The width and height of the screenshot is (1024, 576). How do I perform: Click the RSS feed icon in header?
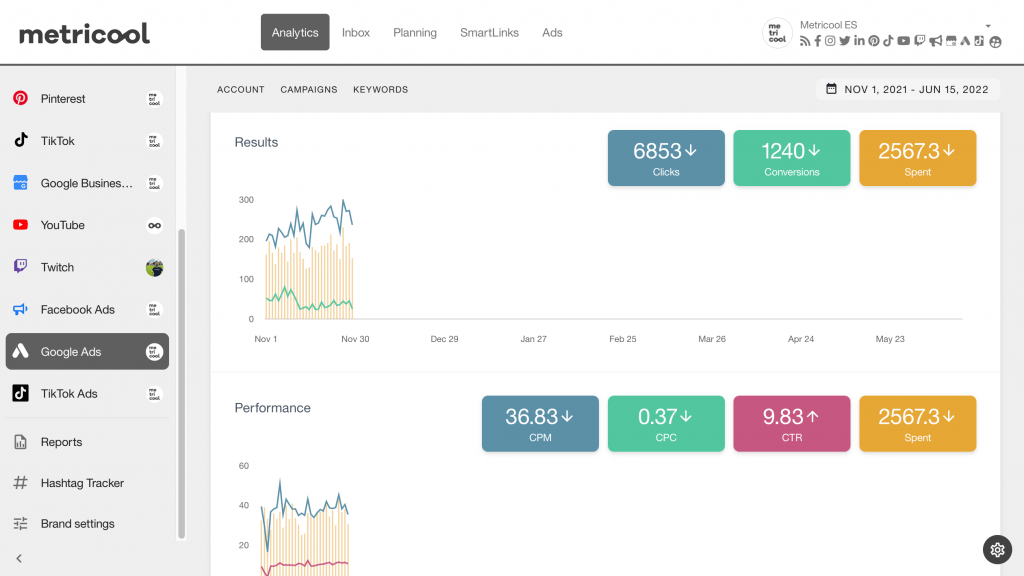coord(805,41)
